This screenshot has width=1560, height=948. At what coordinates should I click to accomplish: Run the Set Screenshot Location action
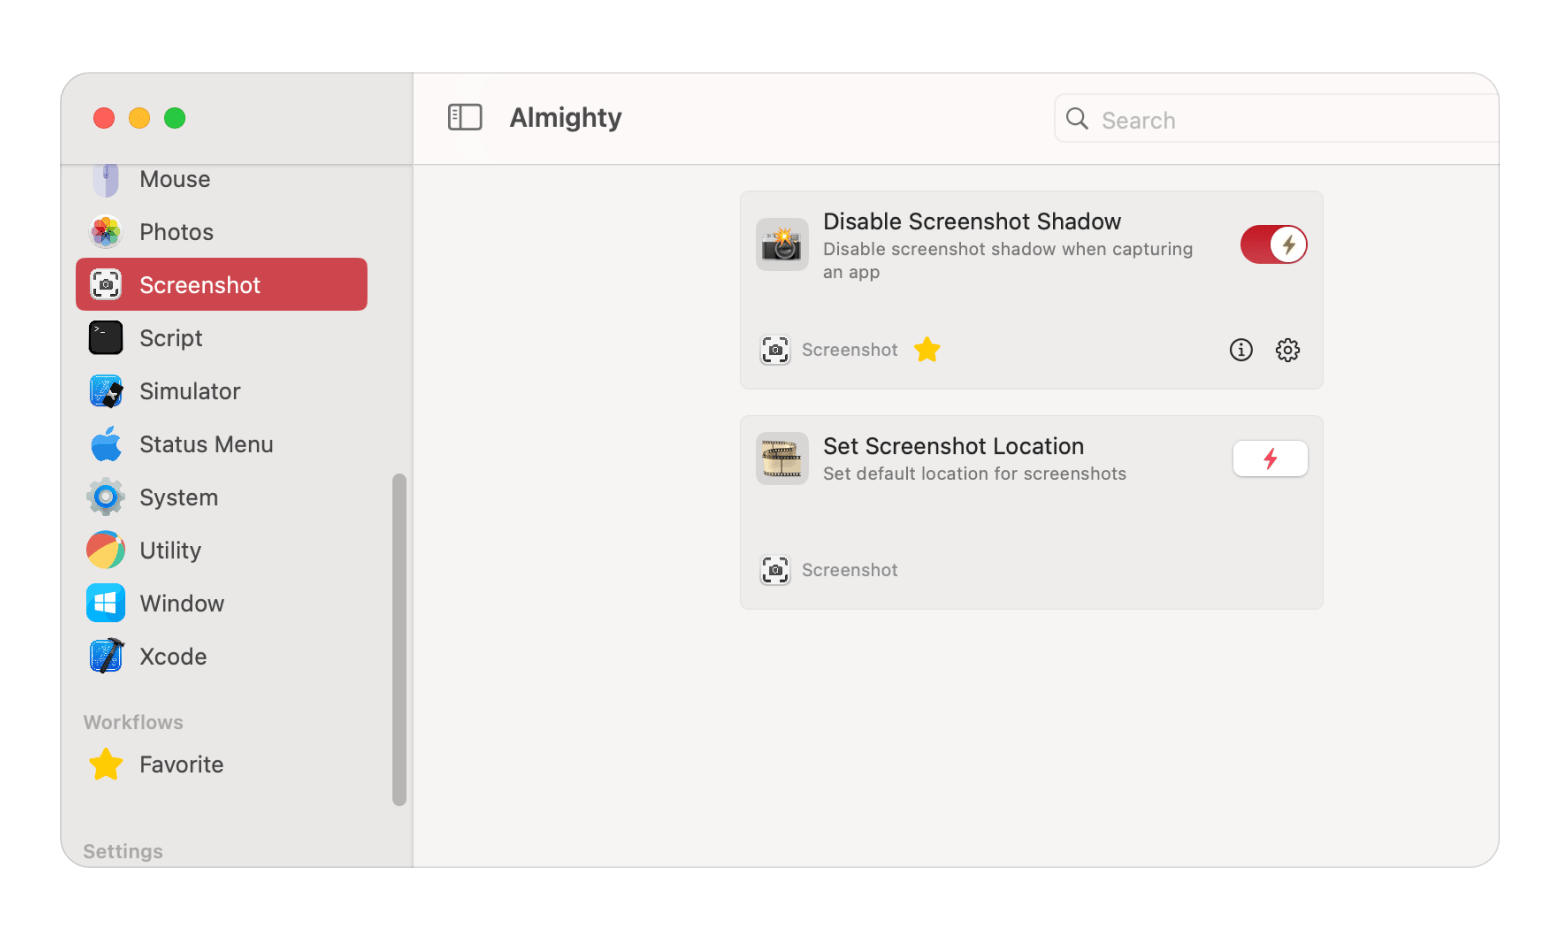(x=1270, y=459)
